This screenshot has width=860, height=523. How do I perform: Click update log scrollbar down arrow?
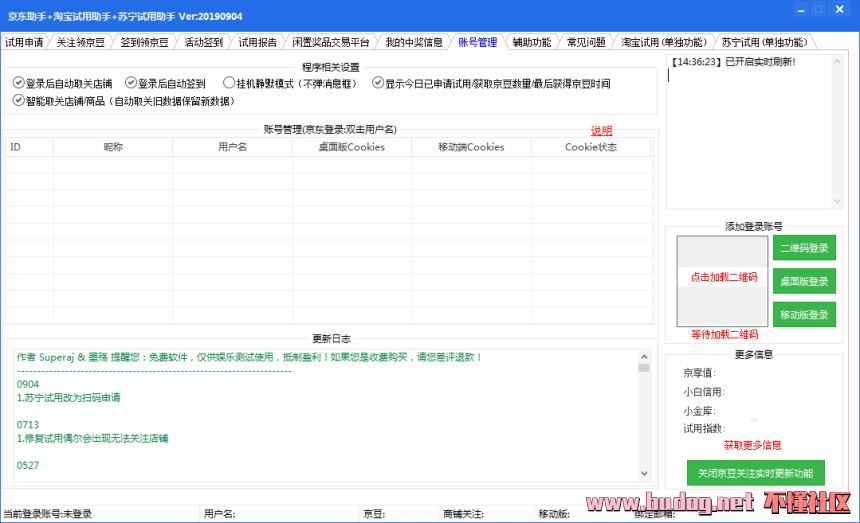click(644, 473)
